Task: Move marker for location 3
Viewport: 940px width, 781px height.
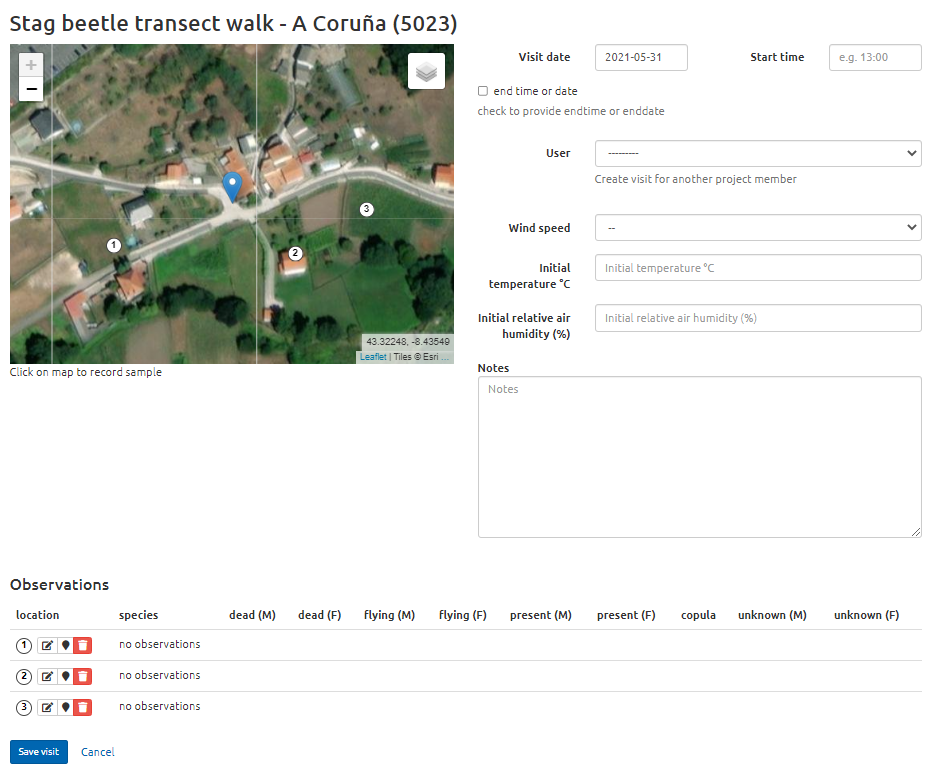Action: [65, 708]
